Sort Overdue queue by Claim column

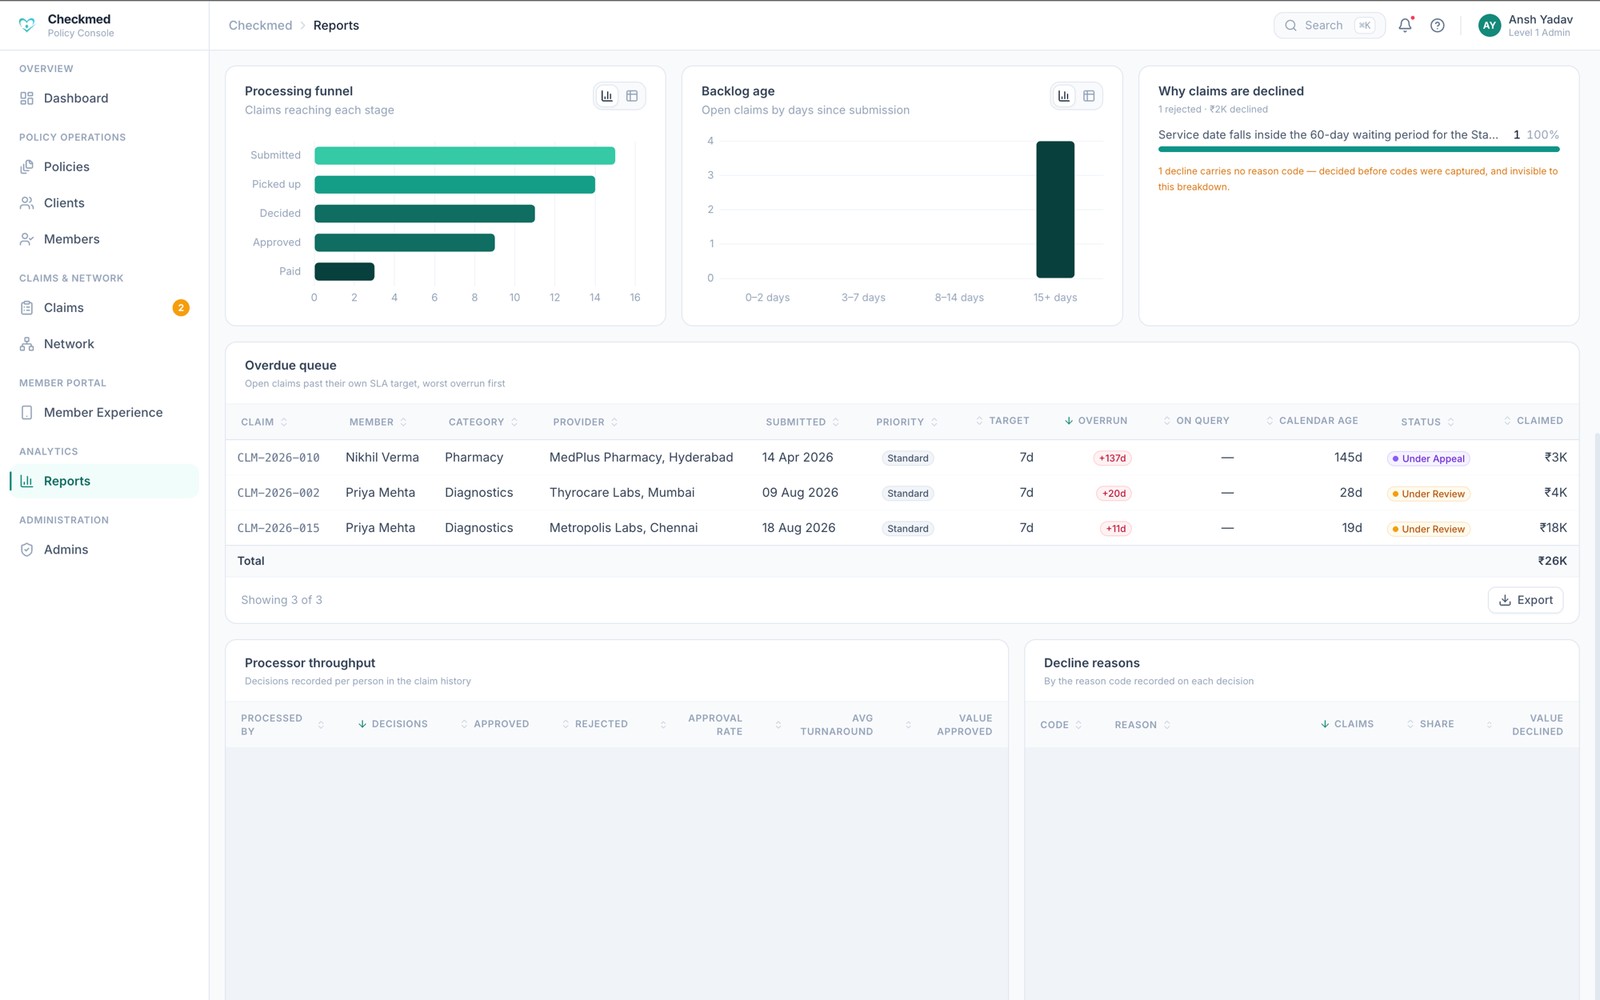tap(264, 422)
